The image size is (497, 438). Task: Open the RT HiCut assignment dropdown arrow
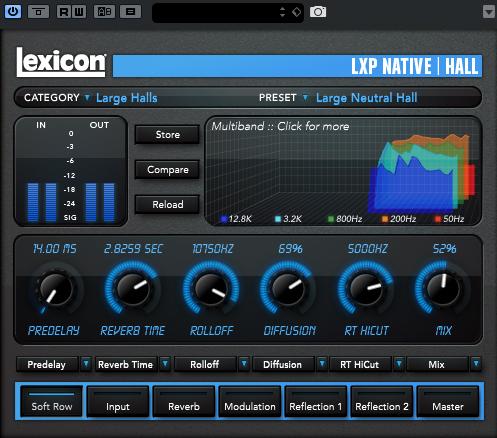click(x=399, y=364)
